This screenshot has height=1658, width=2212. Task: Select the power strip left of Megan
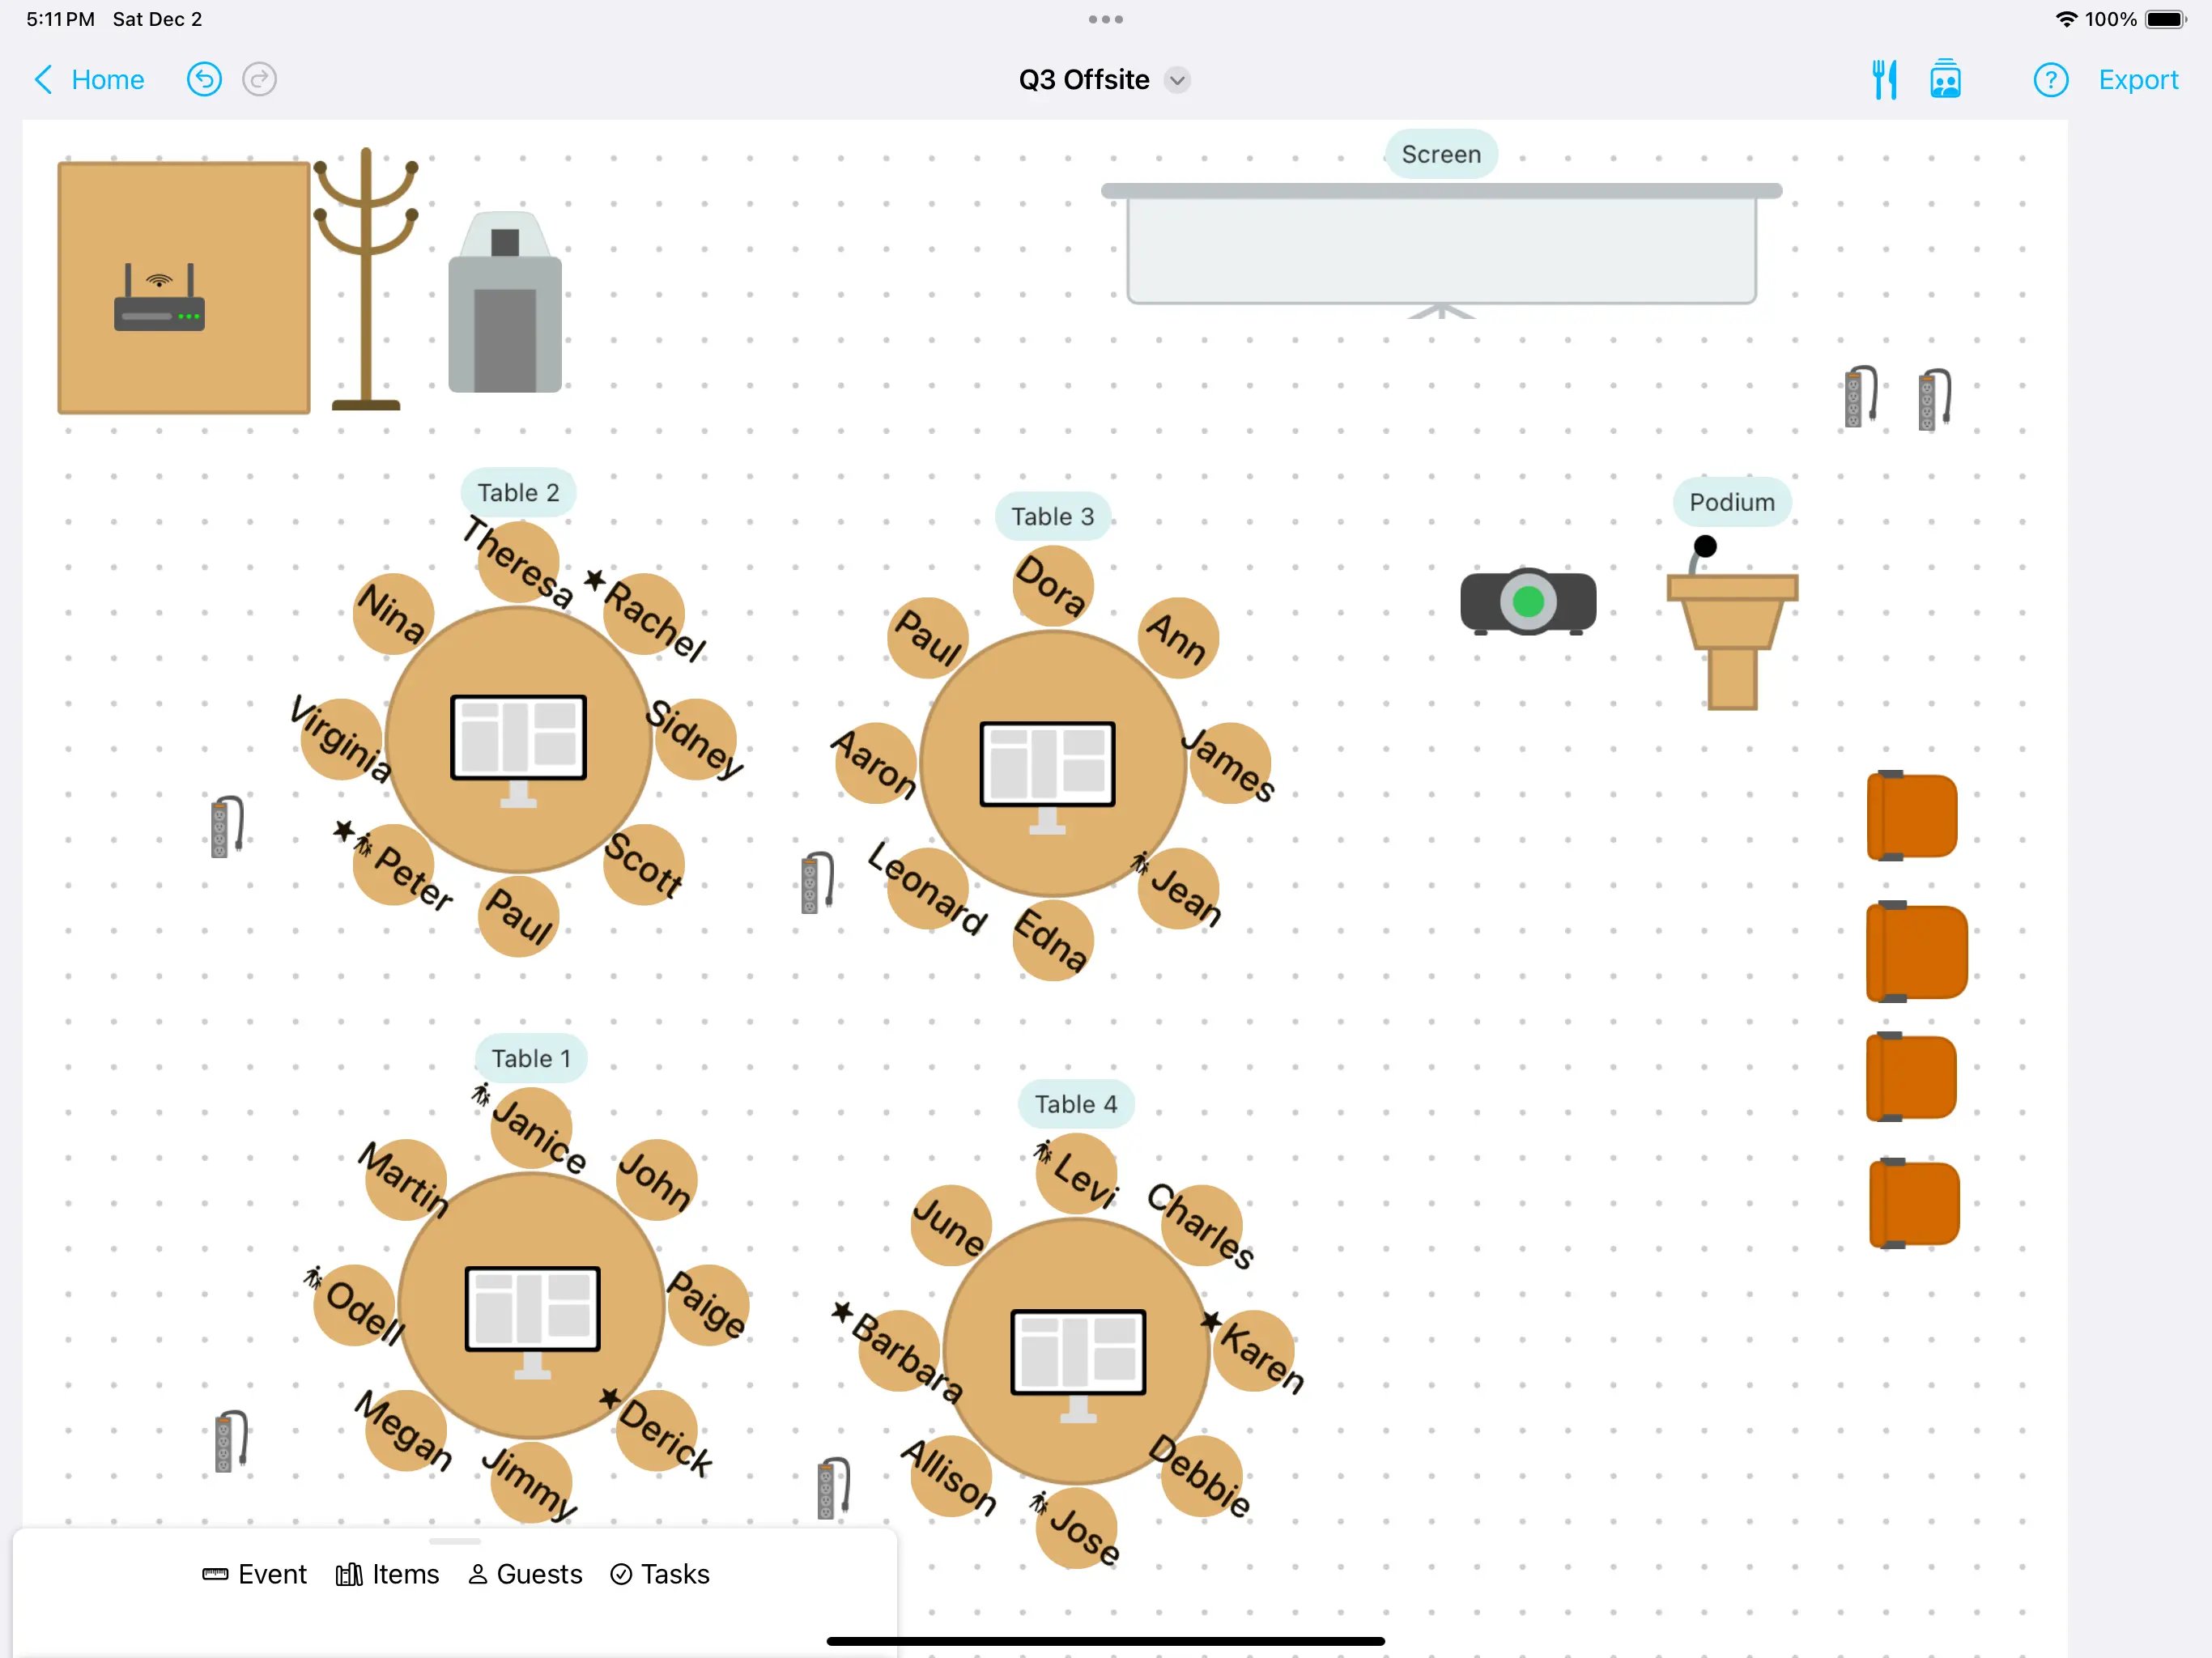pos(231,1441)
